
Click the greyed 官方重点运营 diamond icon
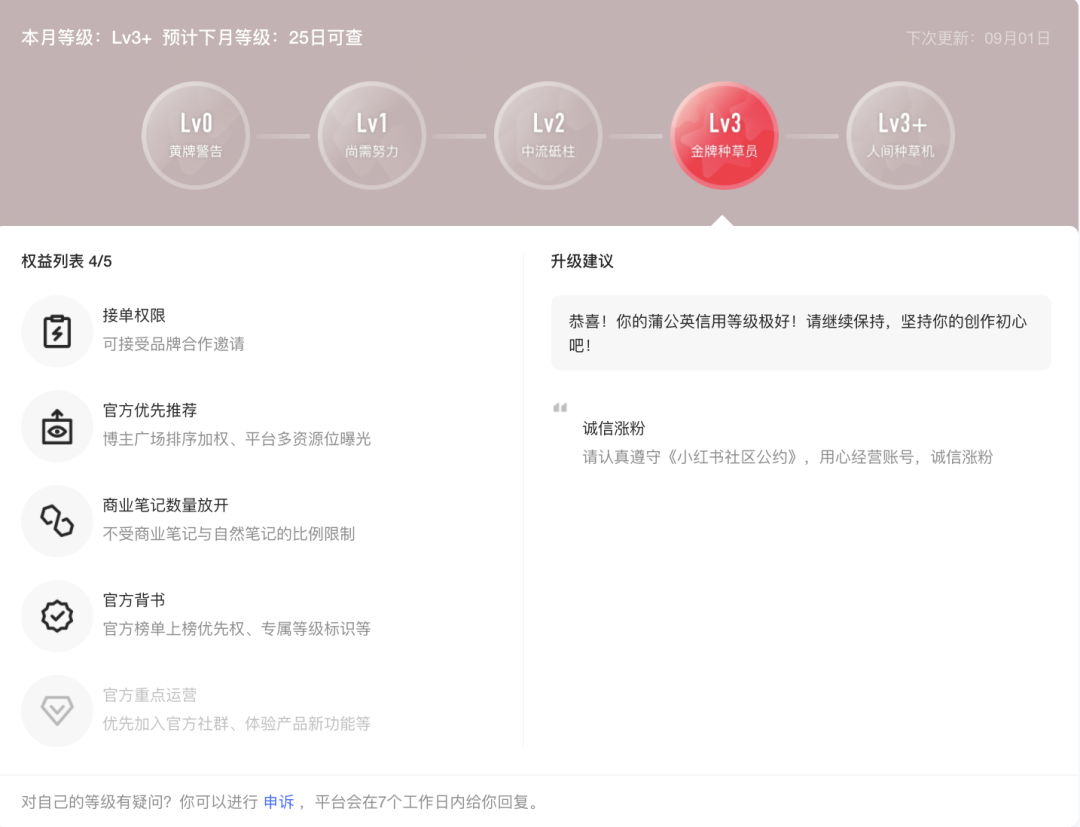coord(57,711)
